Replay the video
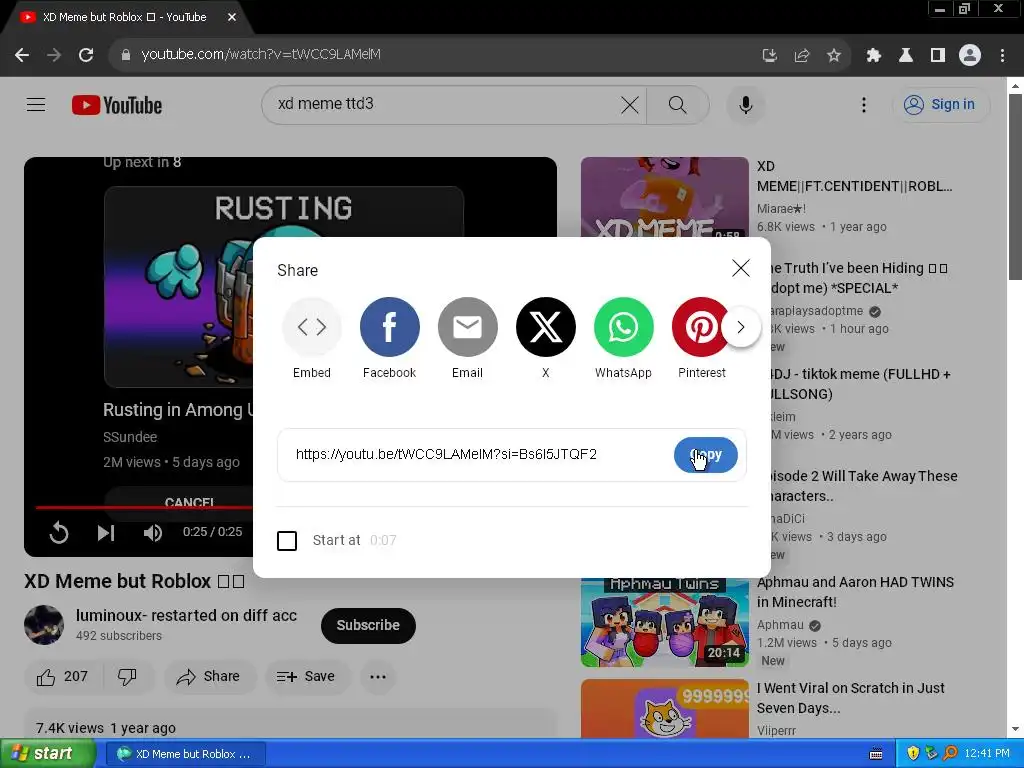This screenshot has width=1024, height=768. [59, 532]
